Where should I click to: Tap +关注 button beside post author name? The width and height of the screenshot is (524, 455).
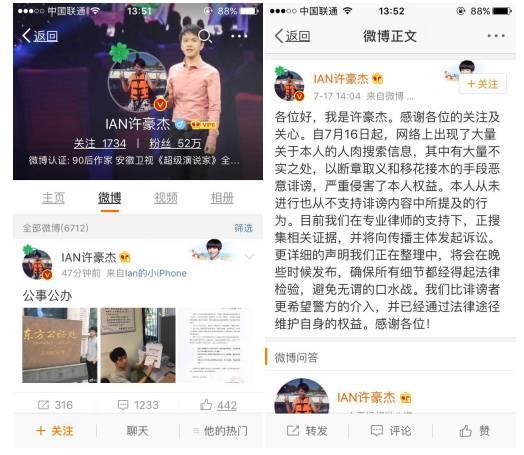[483, 84]
